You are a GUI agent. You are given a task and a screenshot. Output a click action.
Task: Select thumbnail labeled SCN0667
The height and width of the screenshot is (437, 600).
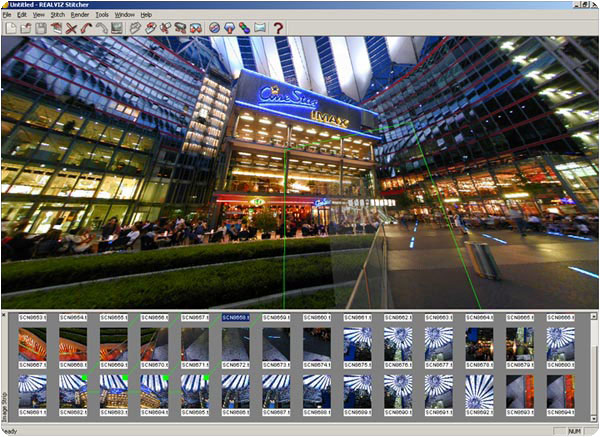point(33,344)
